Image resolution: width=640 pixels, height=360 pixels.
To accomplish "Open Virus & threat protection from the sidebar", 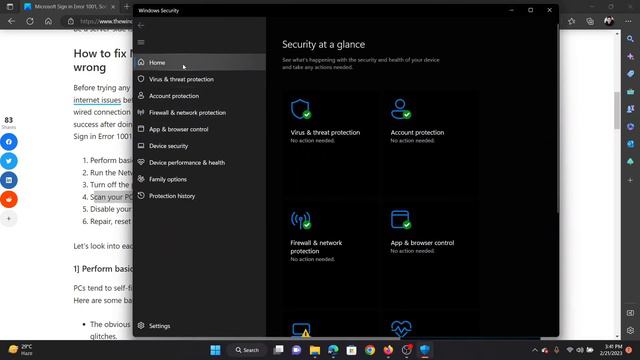I will point(200,79).
